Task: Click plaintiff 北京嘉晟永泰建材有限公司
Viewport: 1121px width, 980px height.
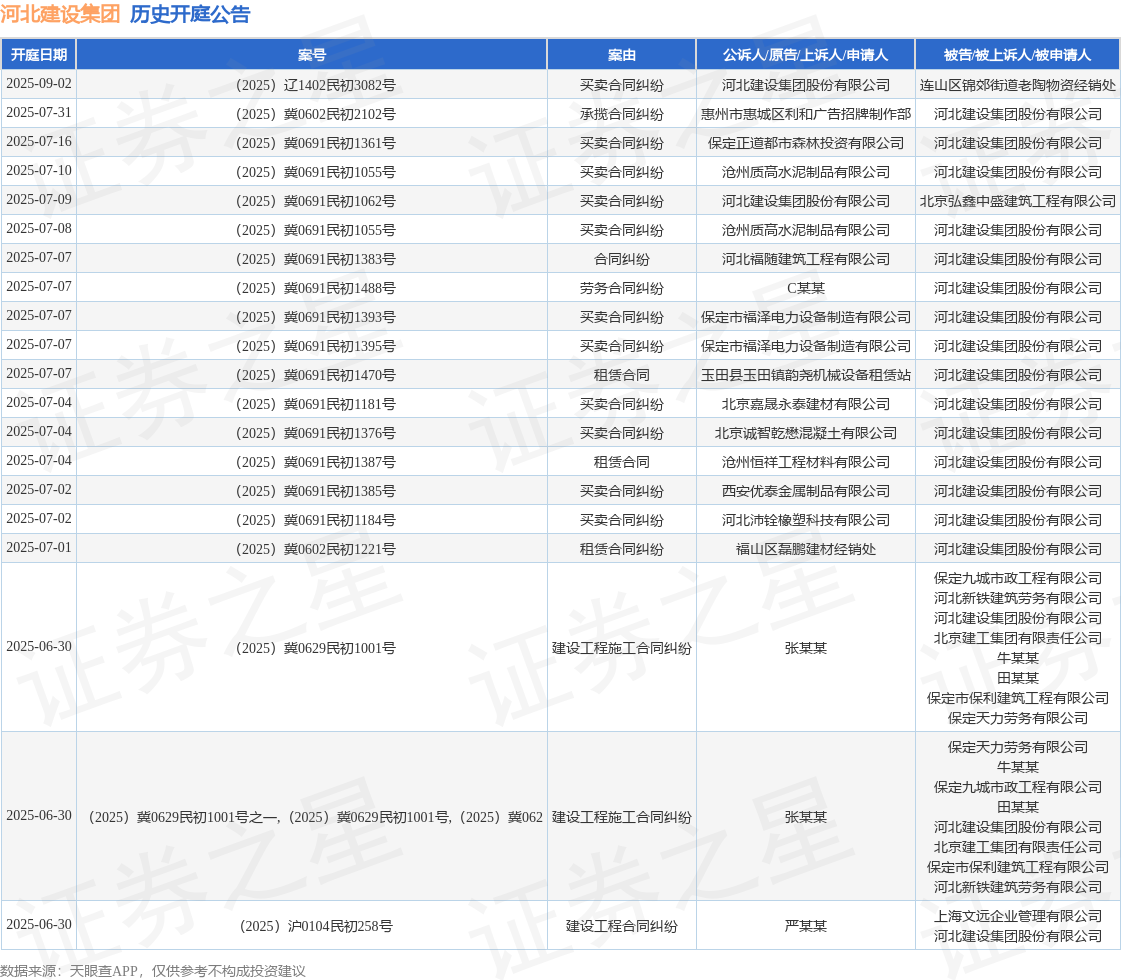Action: pyautogui.click(x=806, y=404)
